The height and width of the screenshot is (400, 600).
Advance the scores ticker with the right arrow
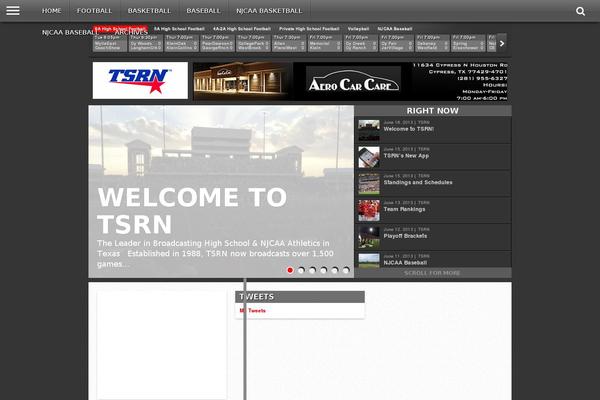[502, 43]
